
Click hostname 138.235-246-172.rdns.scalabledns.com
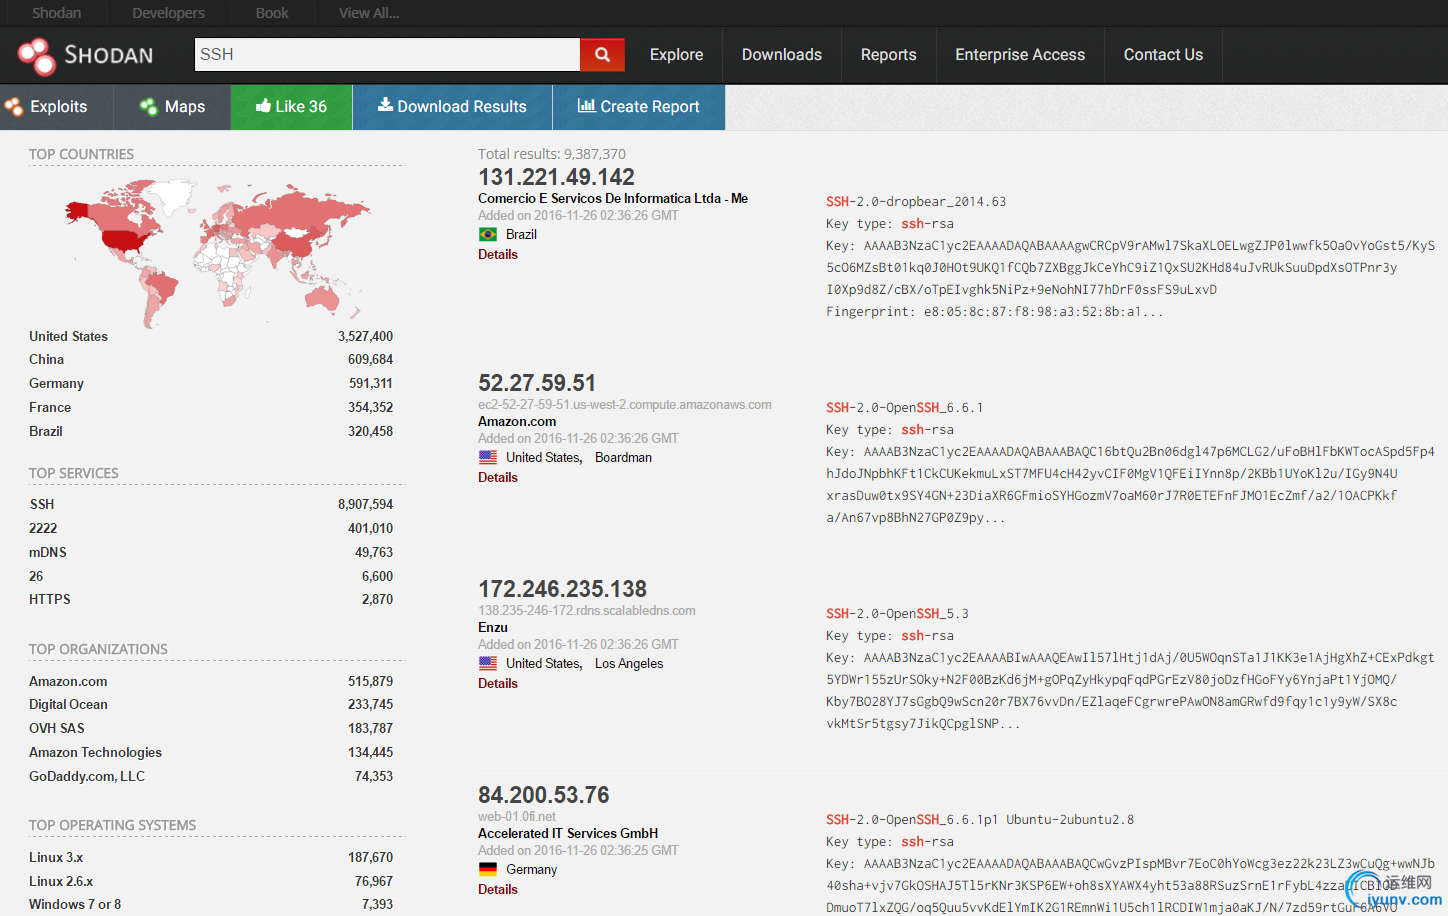coord(587,611)
